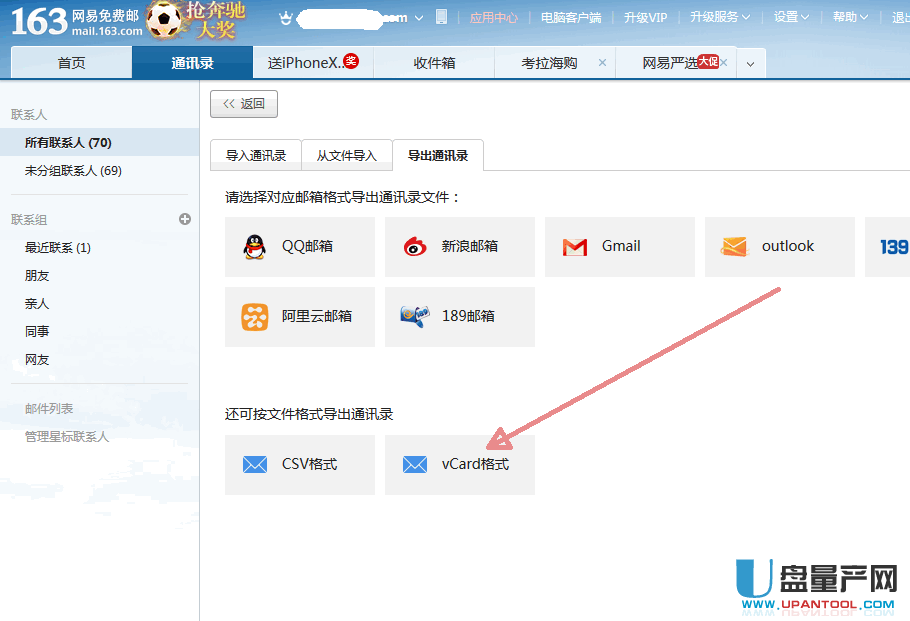Click the QQ邮箱 penguin icon

(255, 247)
